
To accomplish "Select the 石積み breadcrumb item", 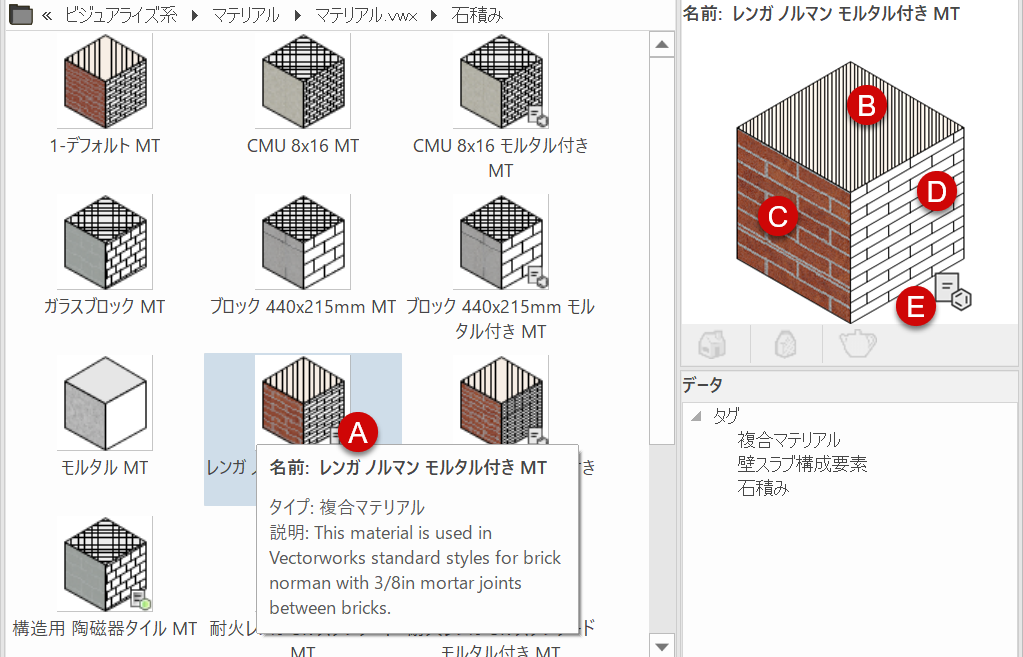I will 477,15.
